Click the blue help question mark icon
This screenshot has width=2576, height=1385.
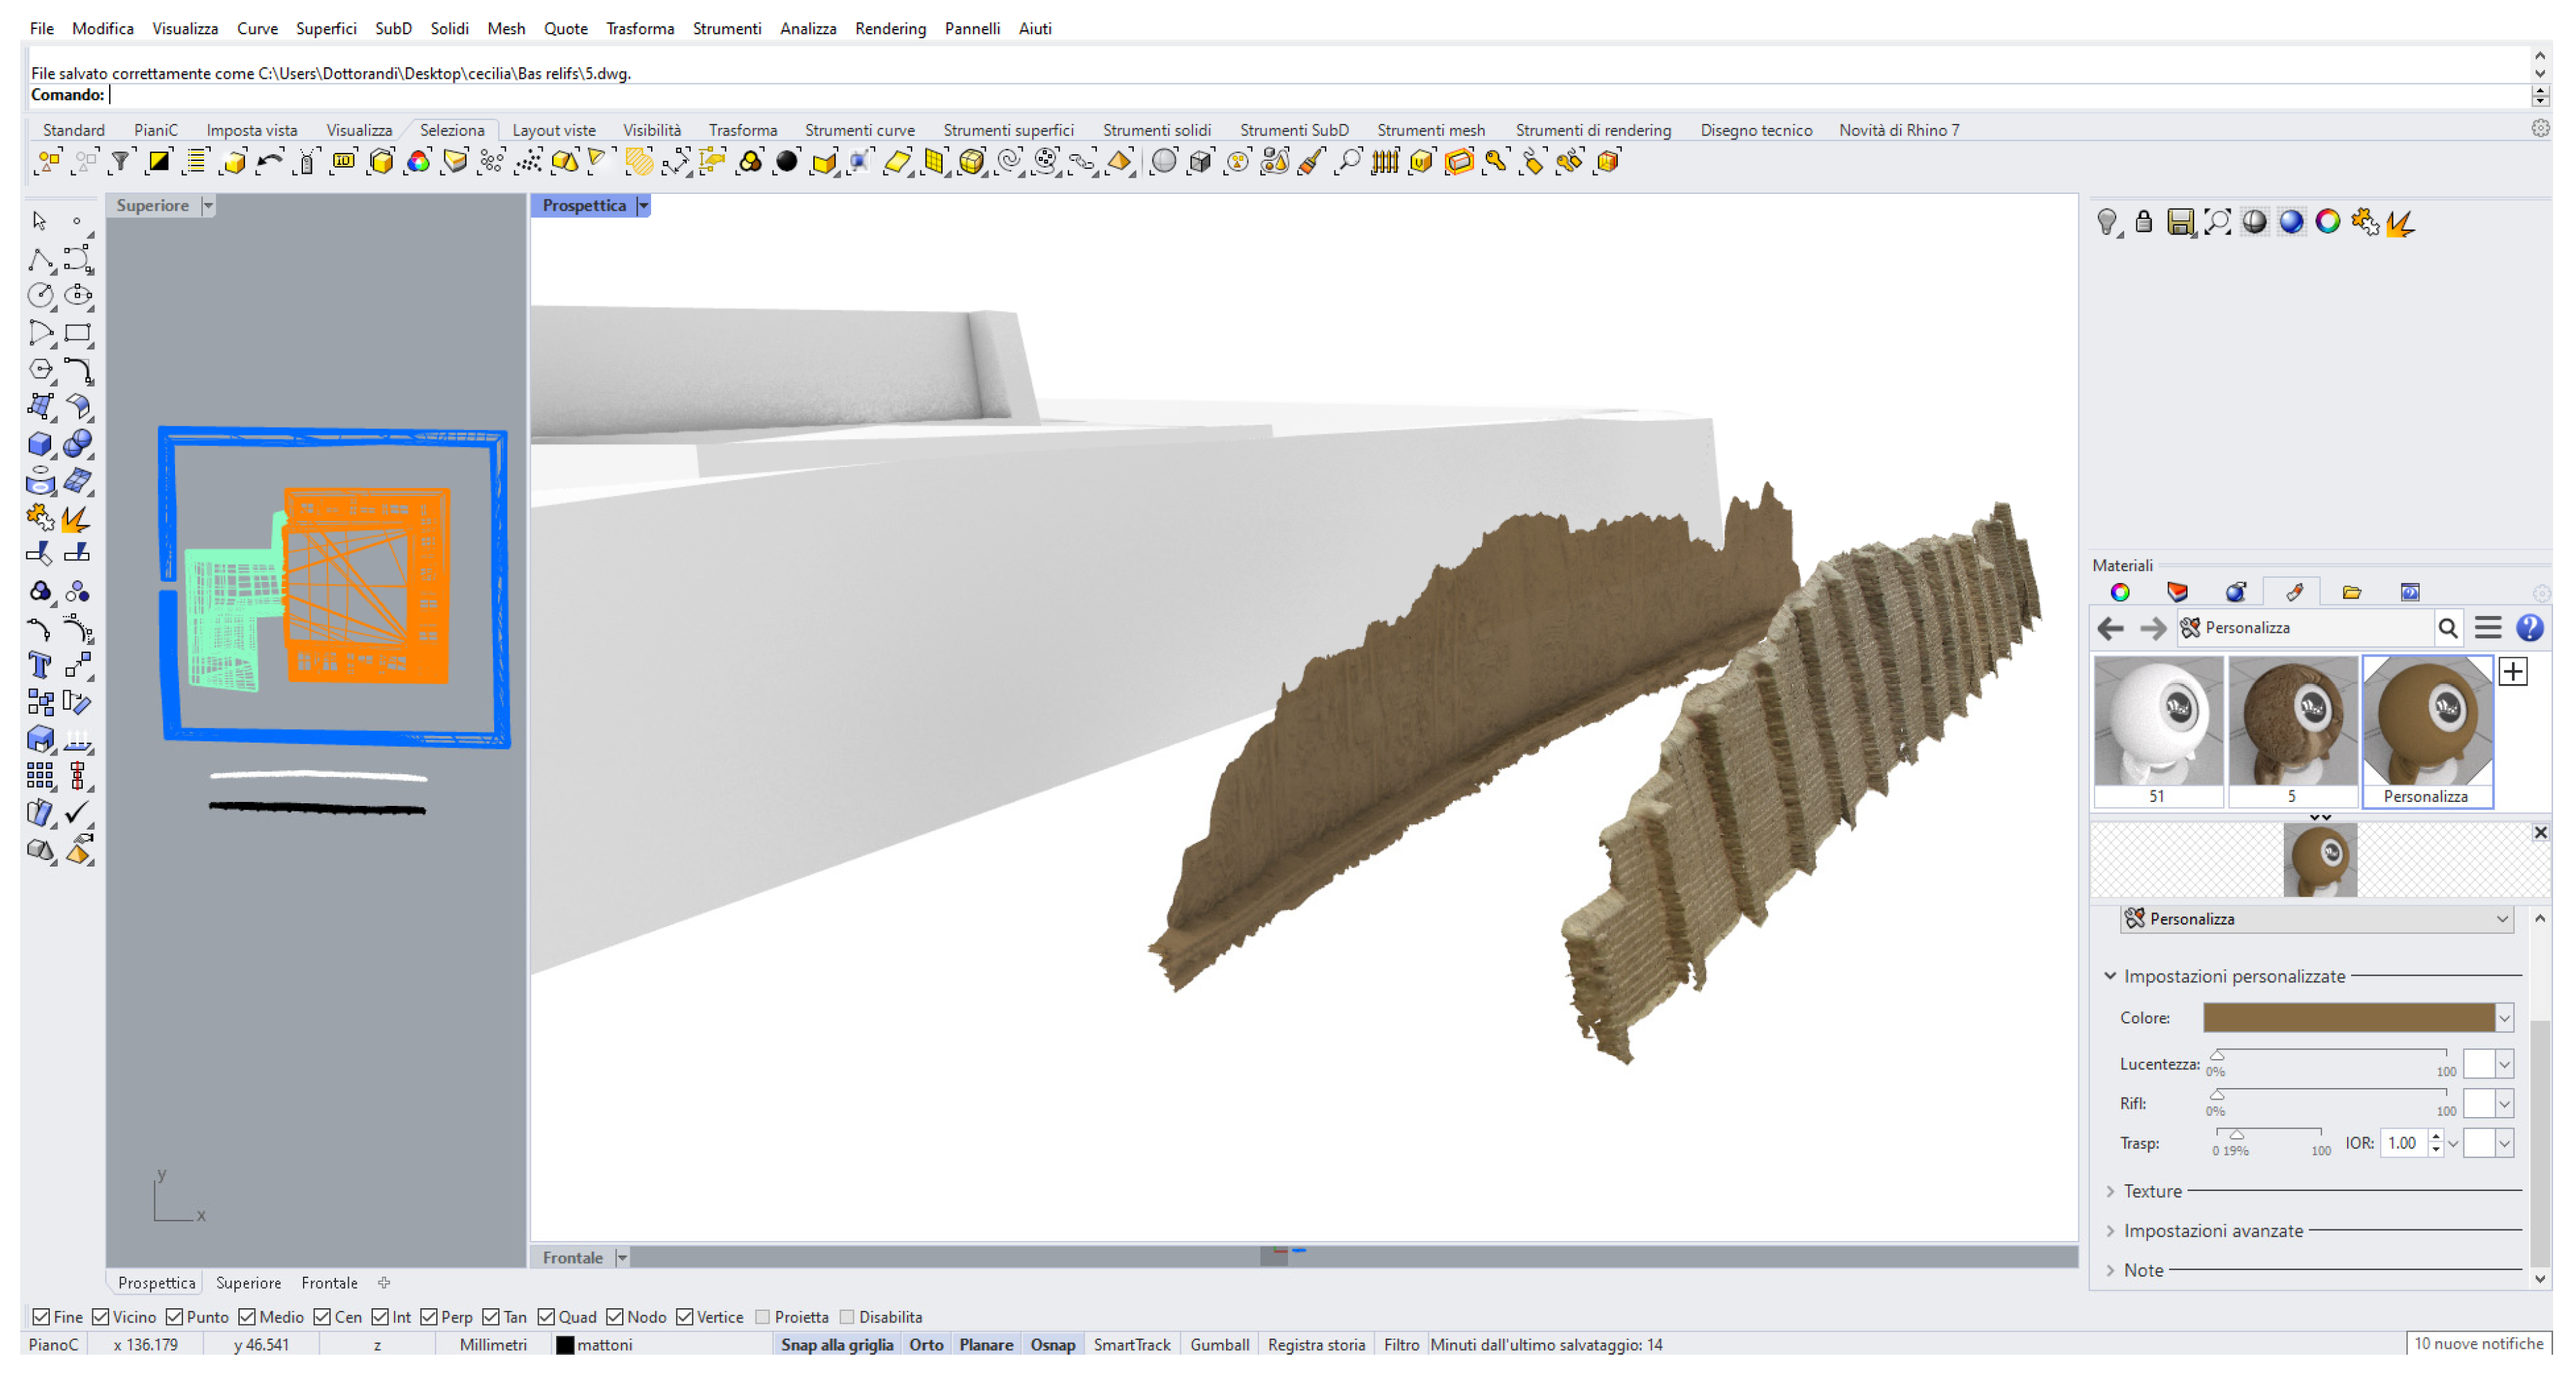2529,628
